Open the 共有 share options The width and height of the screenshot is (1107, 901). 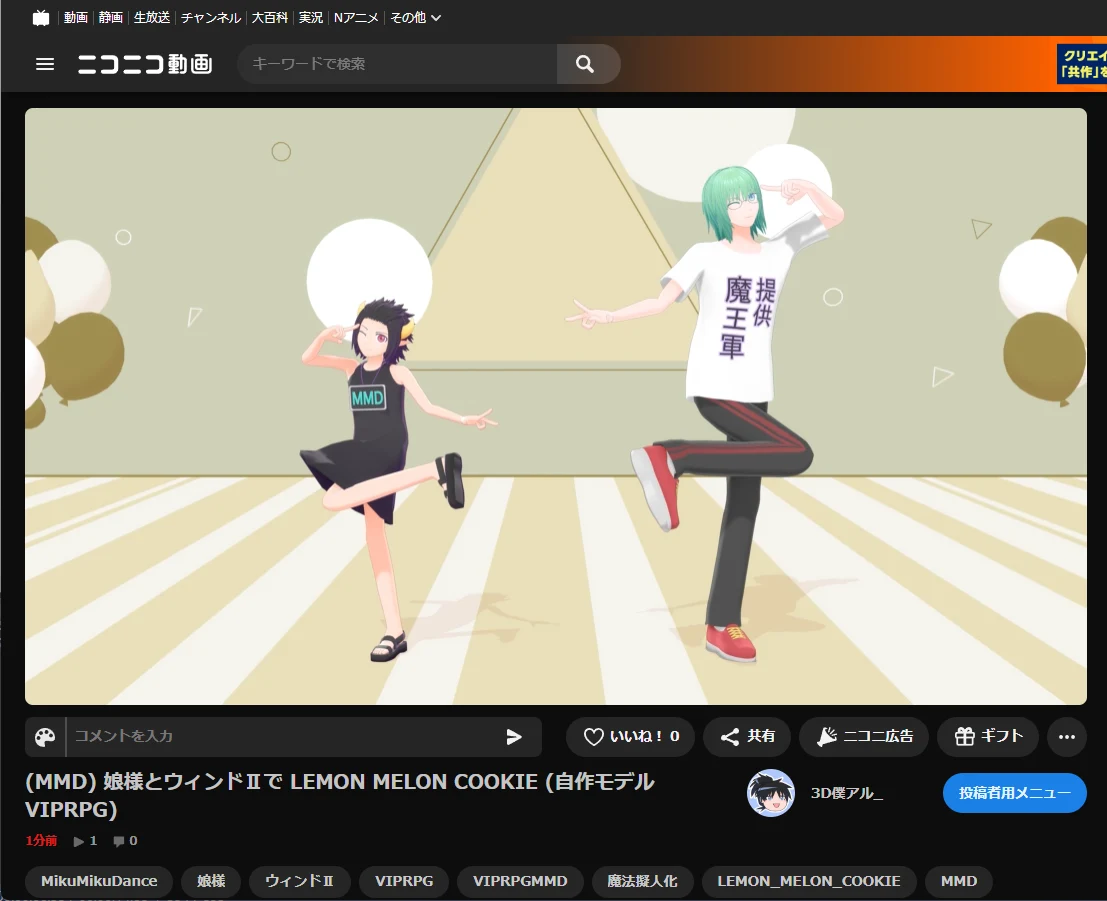(747, 737)
